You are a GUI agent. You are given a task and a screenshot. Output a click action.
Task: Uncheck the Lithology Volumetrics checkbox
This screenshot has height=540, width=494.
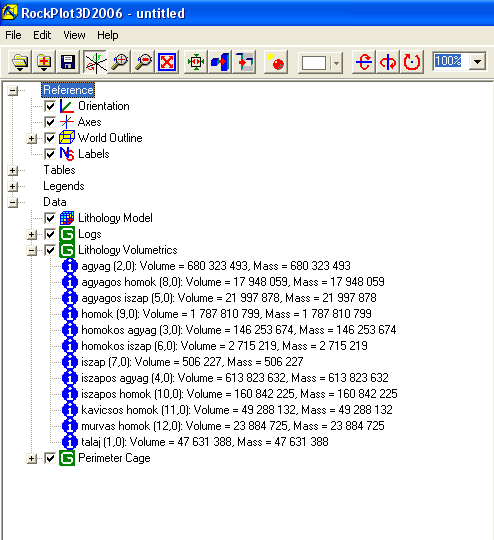pos(50,250)
